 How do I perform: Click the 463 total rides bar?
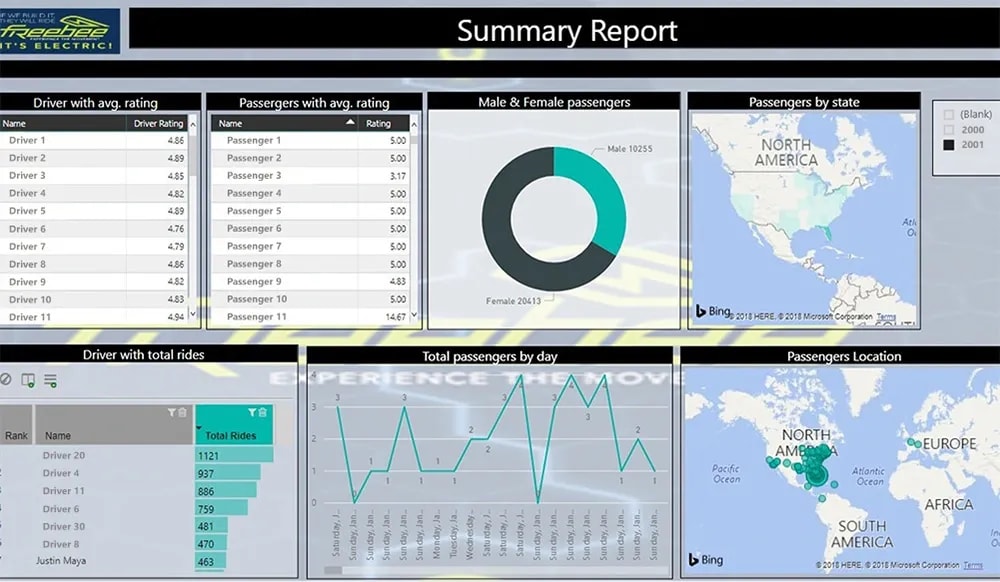pyautogui.click(x=210, y=562)
